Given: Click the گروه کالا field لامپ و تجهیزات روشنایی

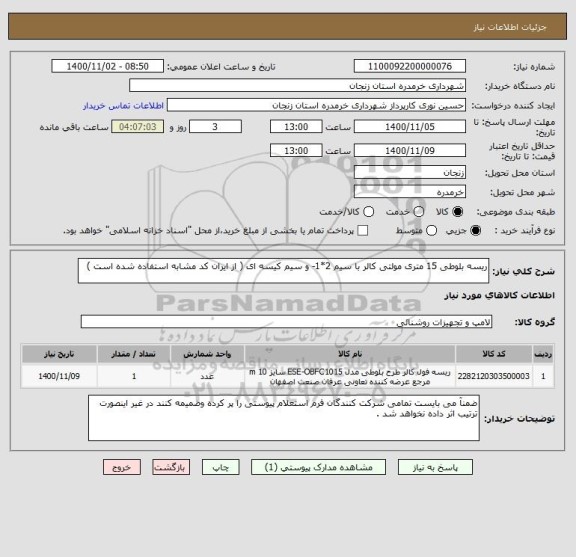Looking at the screenshot, I should coord(286,322).
